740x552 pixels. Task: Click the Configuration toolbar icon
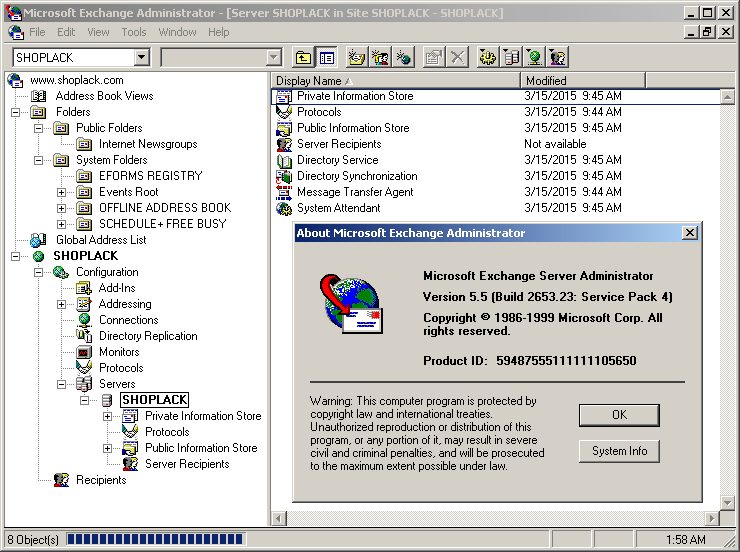[x=488, y=58]
